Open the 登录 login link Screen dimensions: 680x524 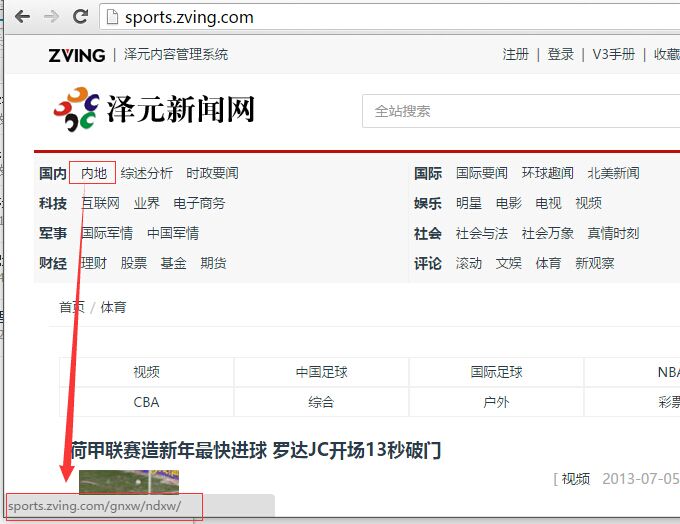560,55
